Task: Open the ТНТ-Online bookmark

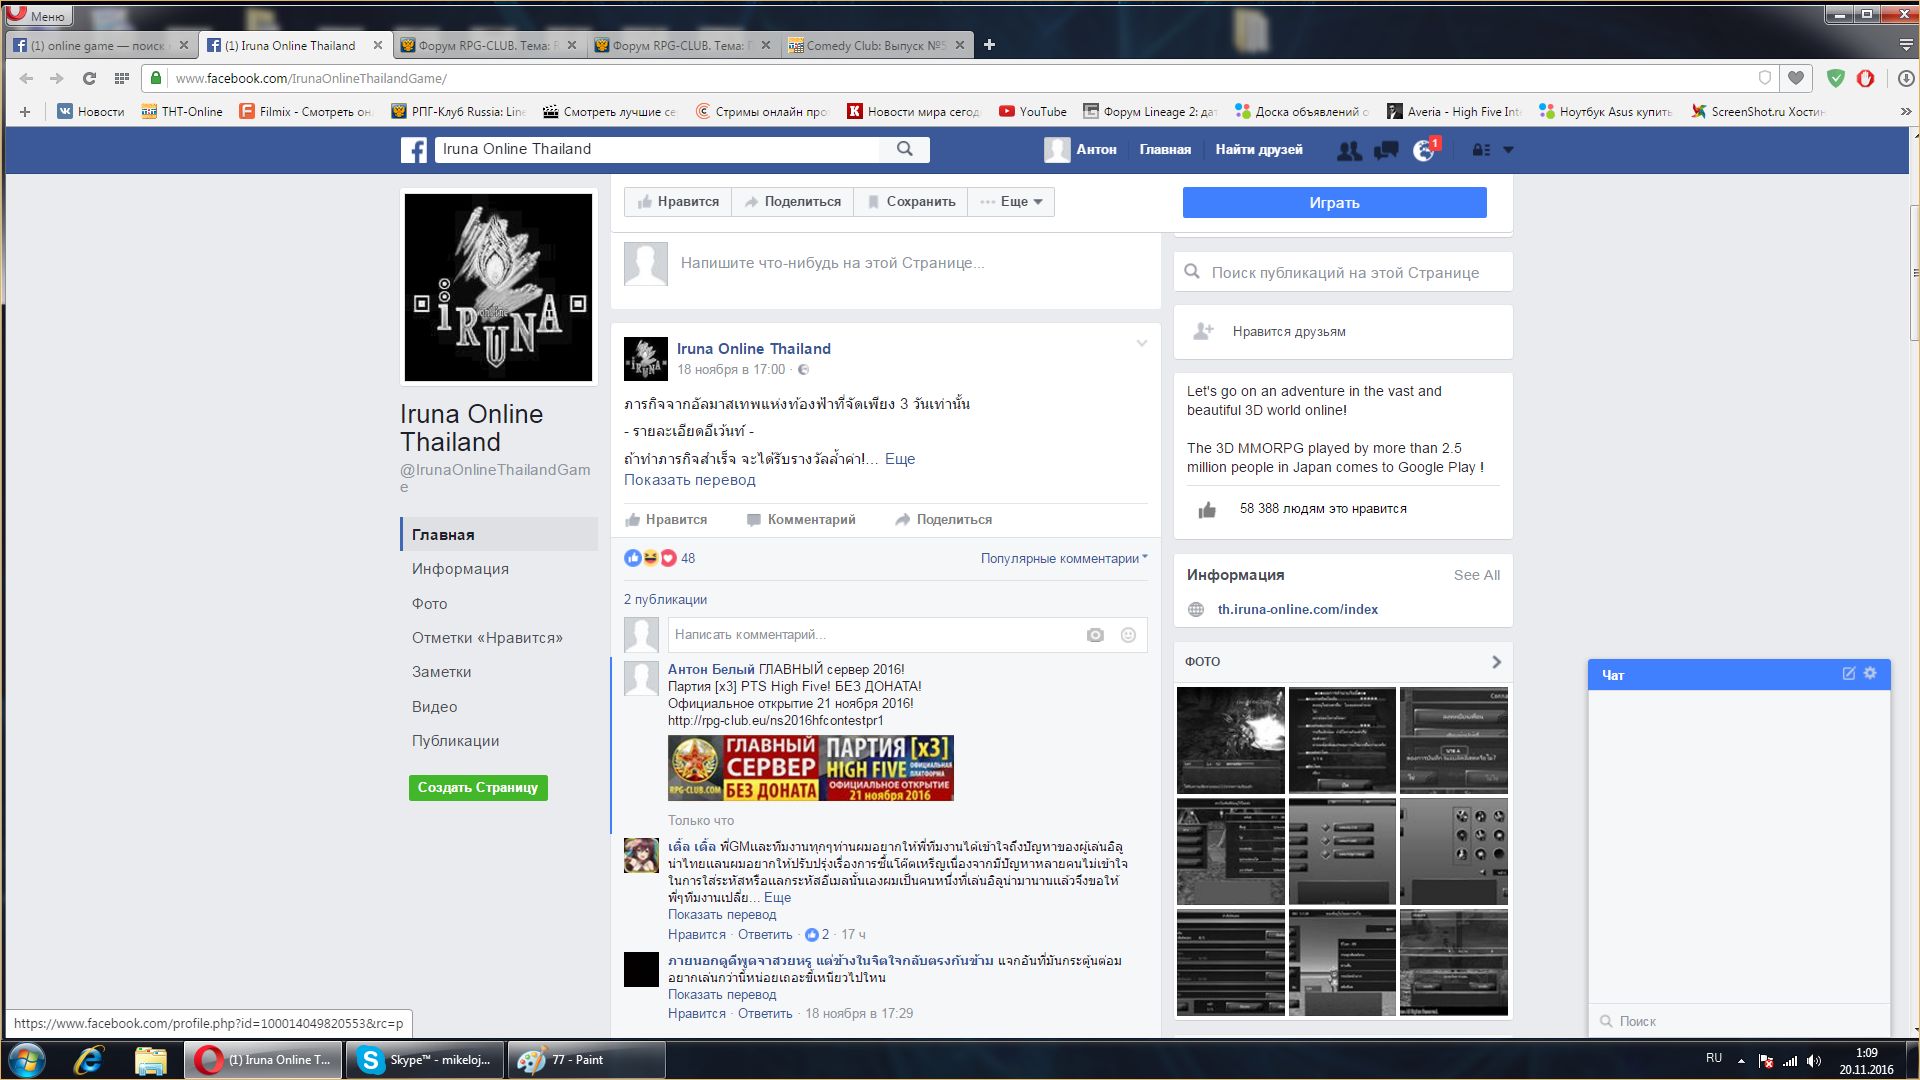Action: click(182, 112)
